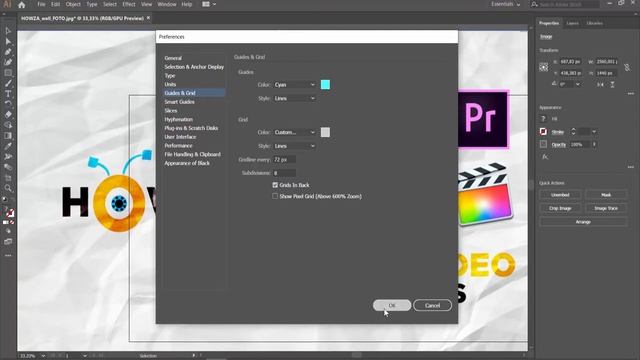Go to the Home screen icon
Viewport: 640px width, 360px height.
tap(22, 5)
